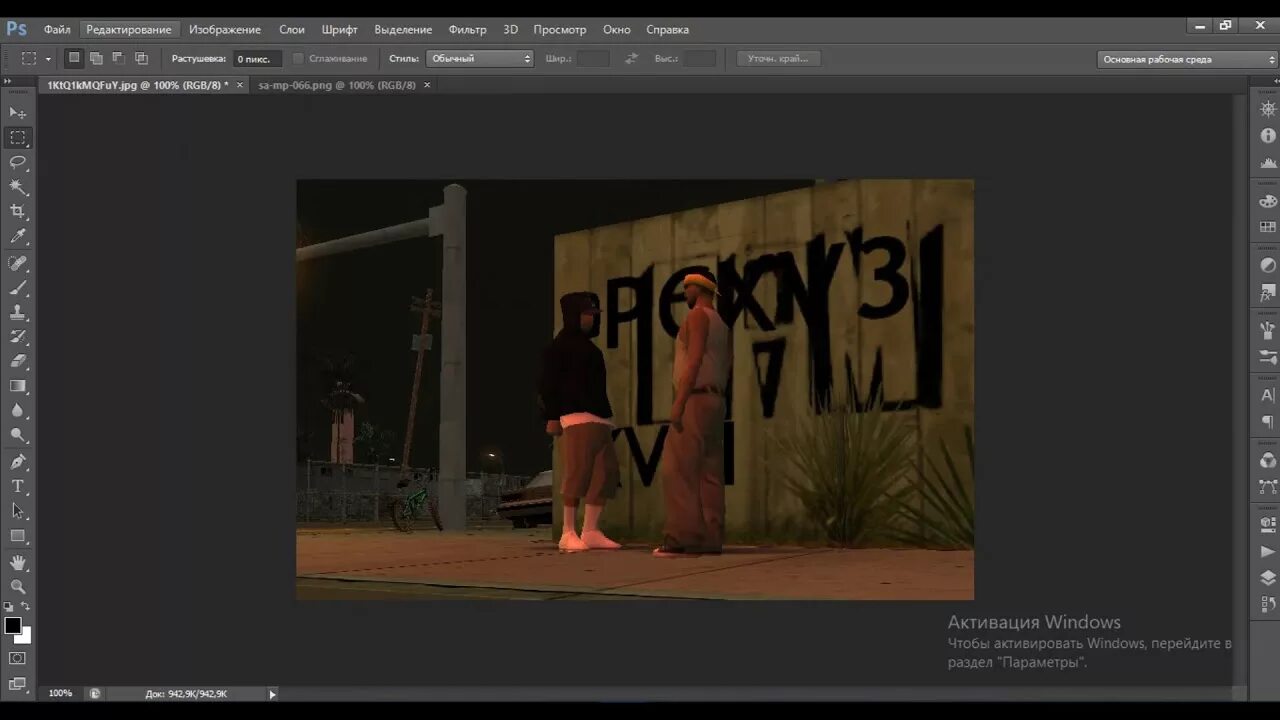1280x720 pixels.
Task: Toggle Quick Mask mode
Action: pos(18,658)
